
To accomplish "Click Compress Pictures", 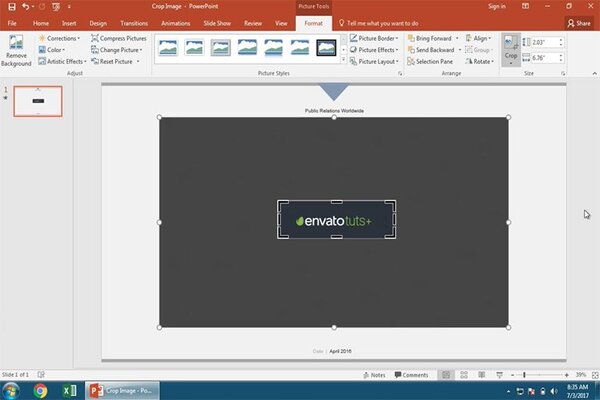I will click(x=119, y=38).
